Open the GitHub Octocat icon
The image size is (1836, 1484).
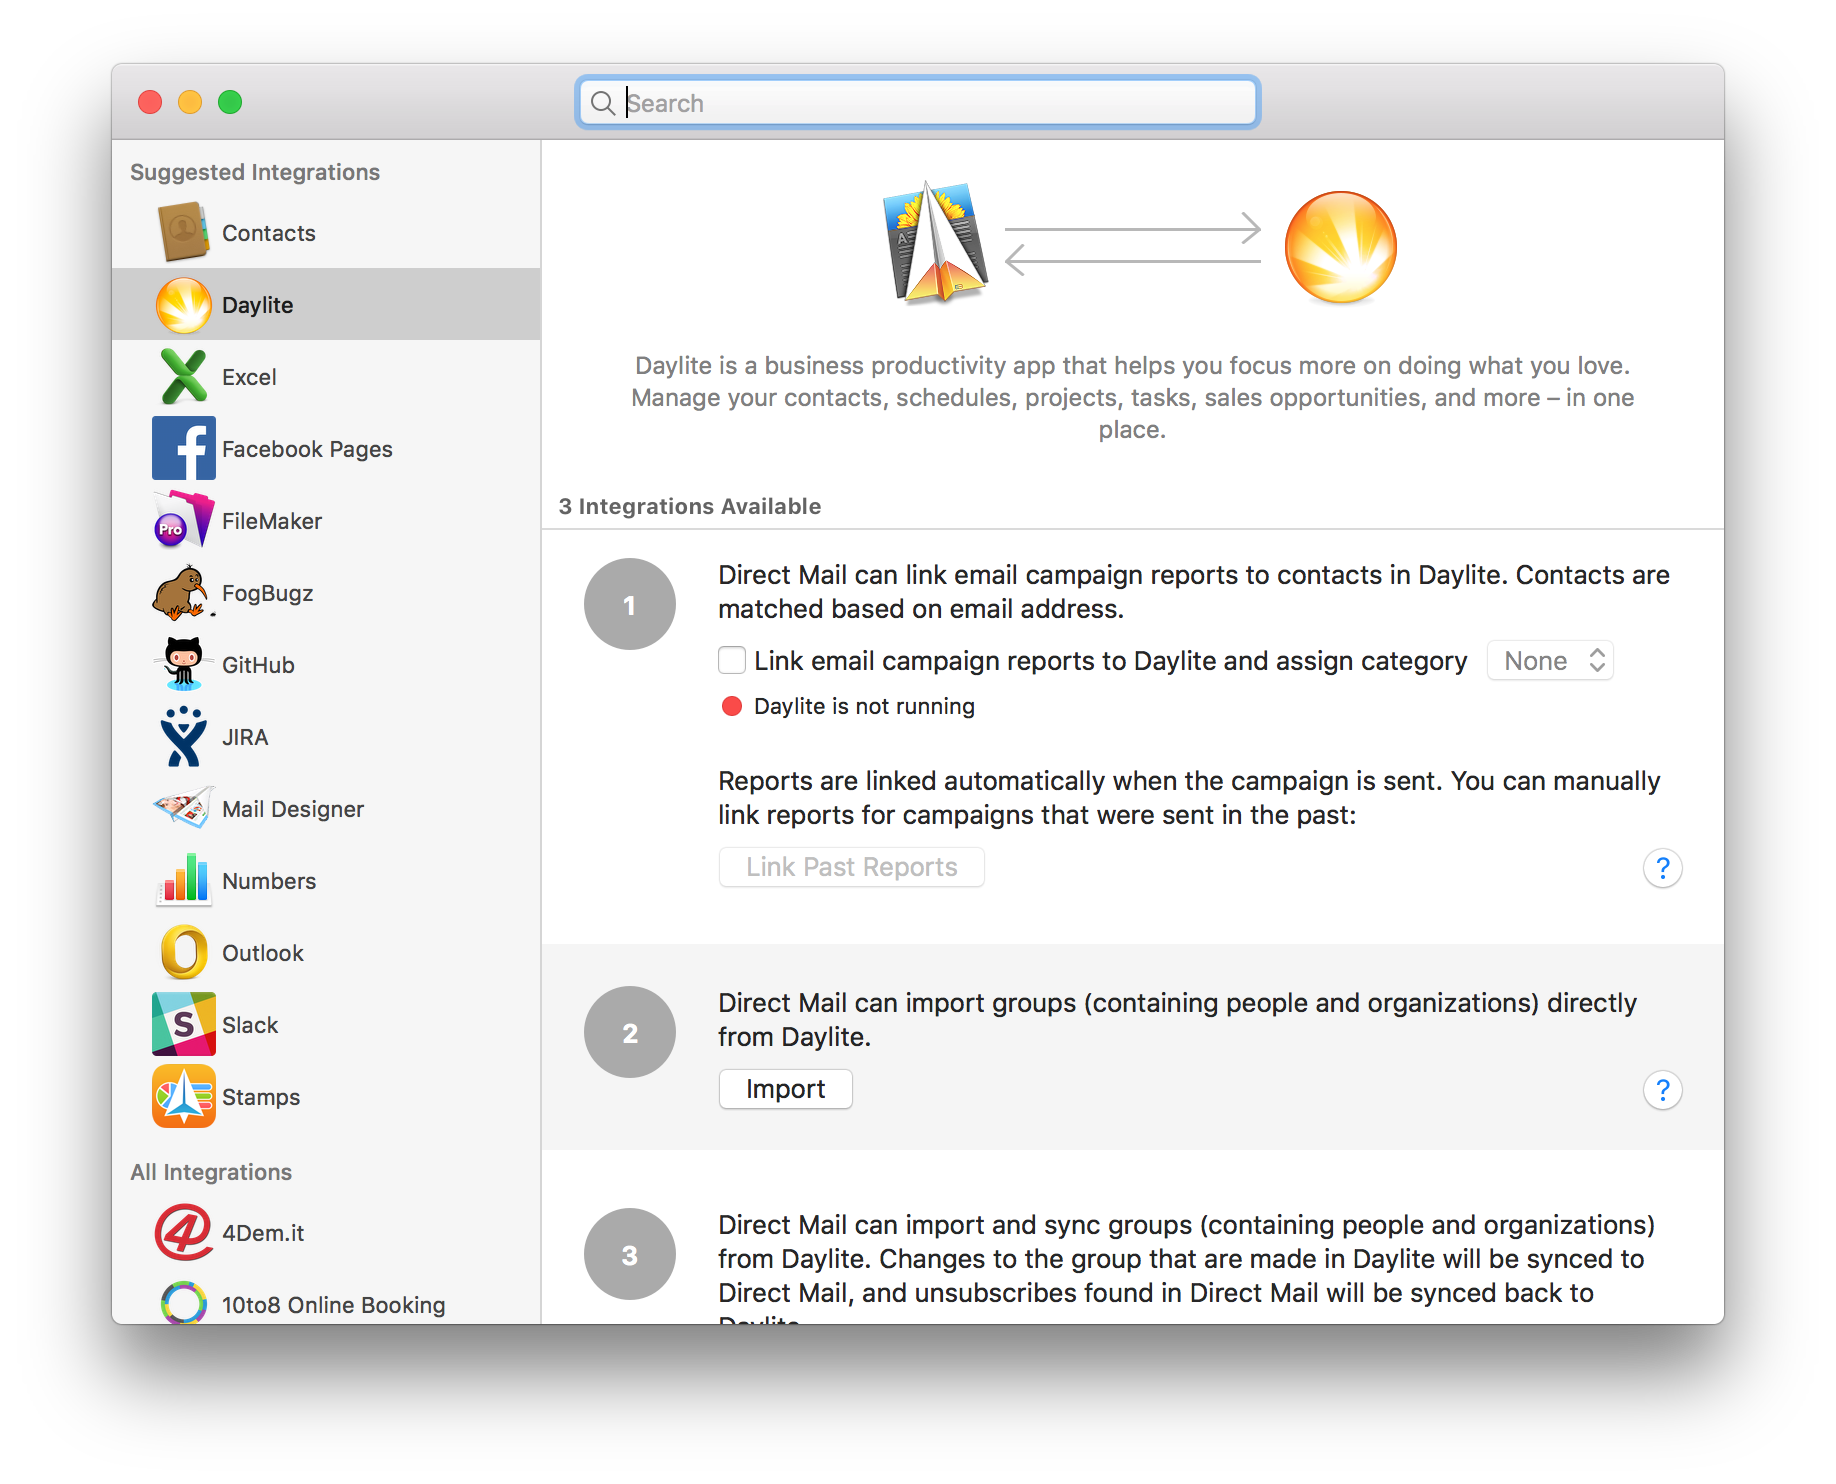coord(184,664)
